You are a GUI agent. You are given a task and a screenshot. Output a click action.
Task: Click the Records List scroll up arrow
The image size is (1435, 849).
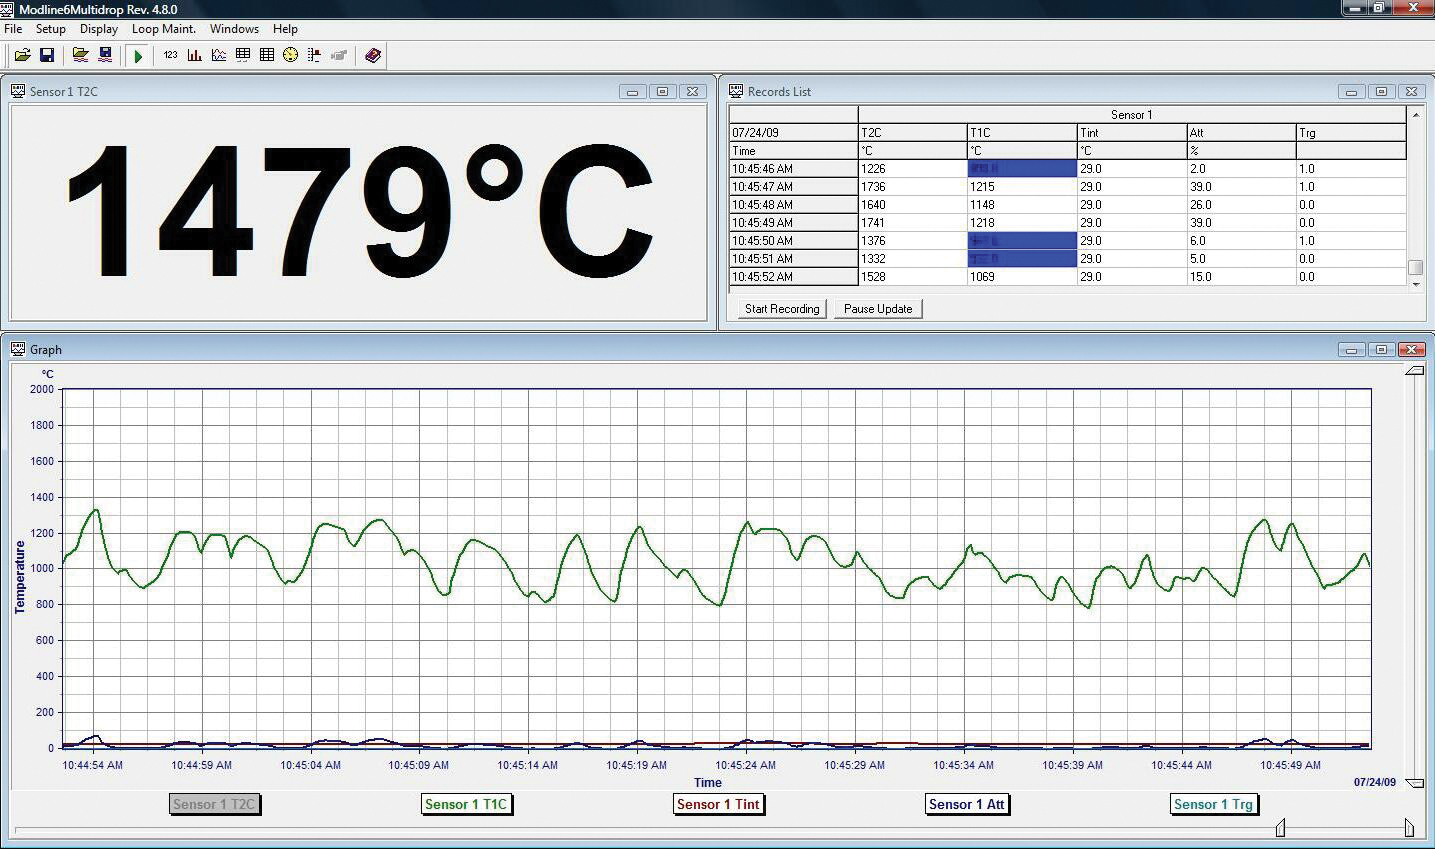1415,115
